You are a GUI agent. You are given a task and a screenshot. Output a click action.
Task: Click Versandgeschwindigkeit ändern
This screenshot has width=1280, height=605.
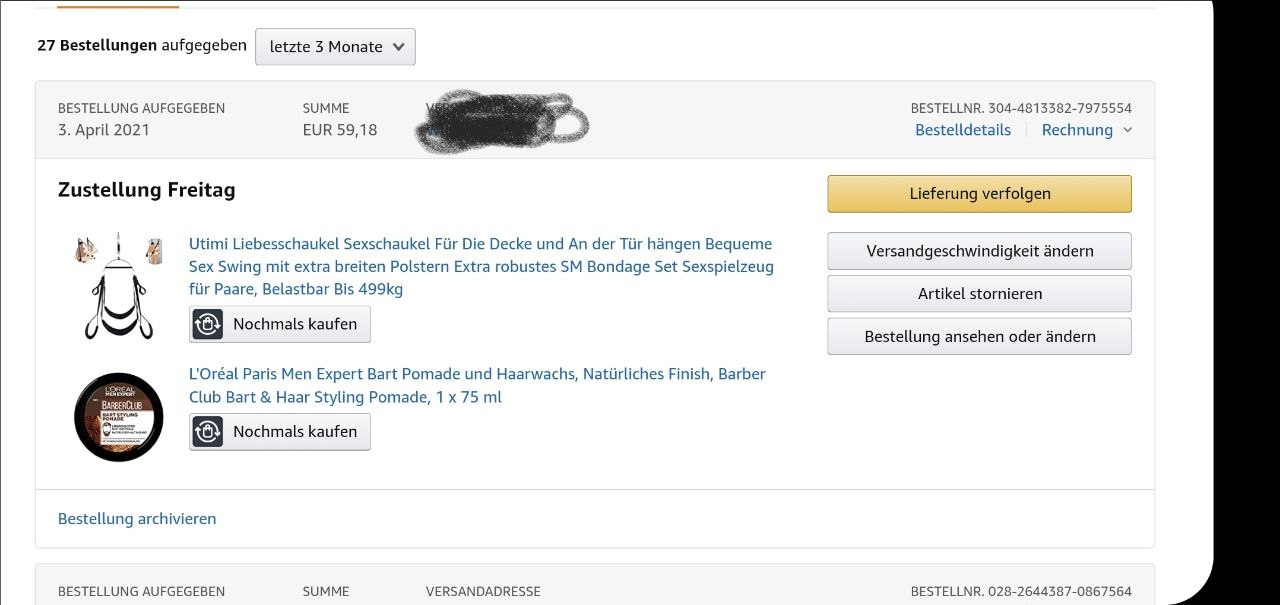[x=979, y=251]
